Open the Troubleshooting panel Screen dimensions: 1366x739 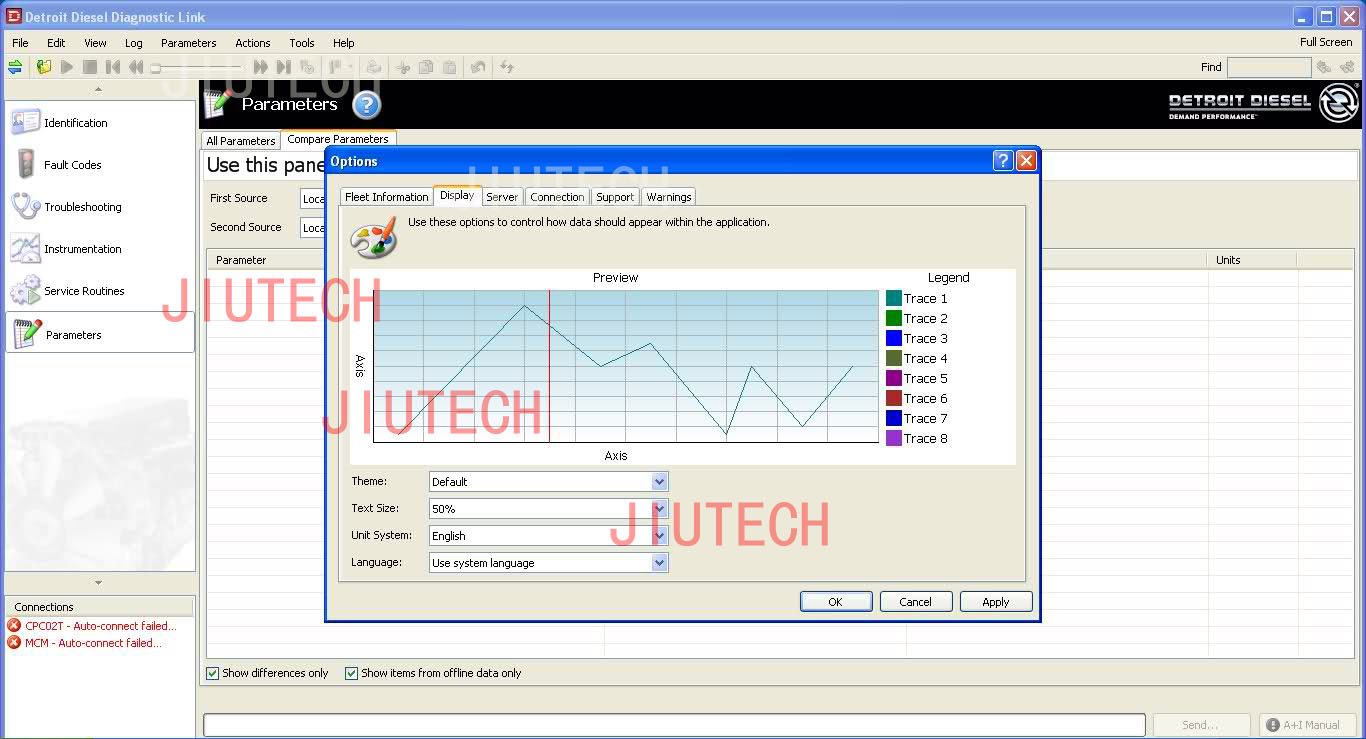99,207
